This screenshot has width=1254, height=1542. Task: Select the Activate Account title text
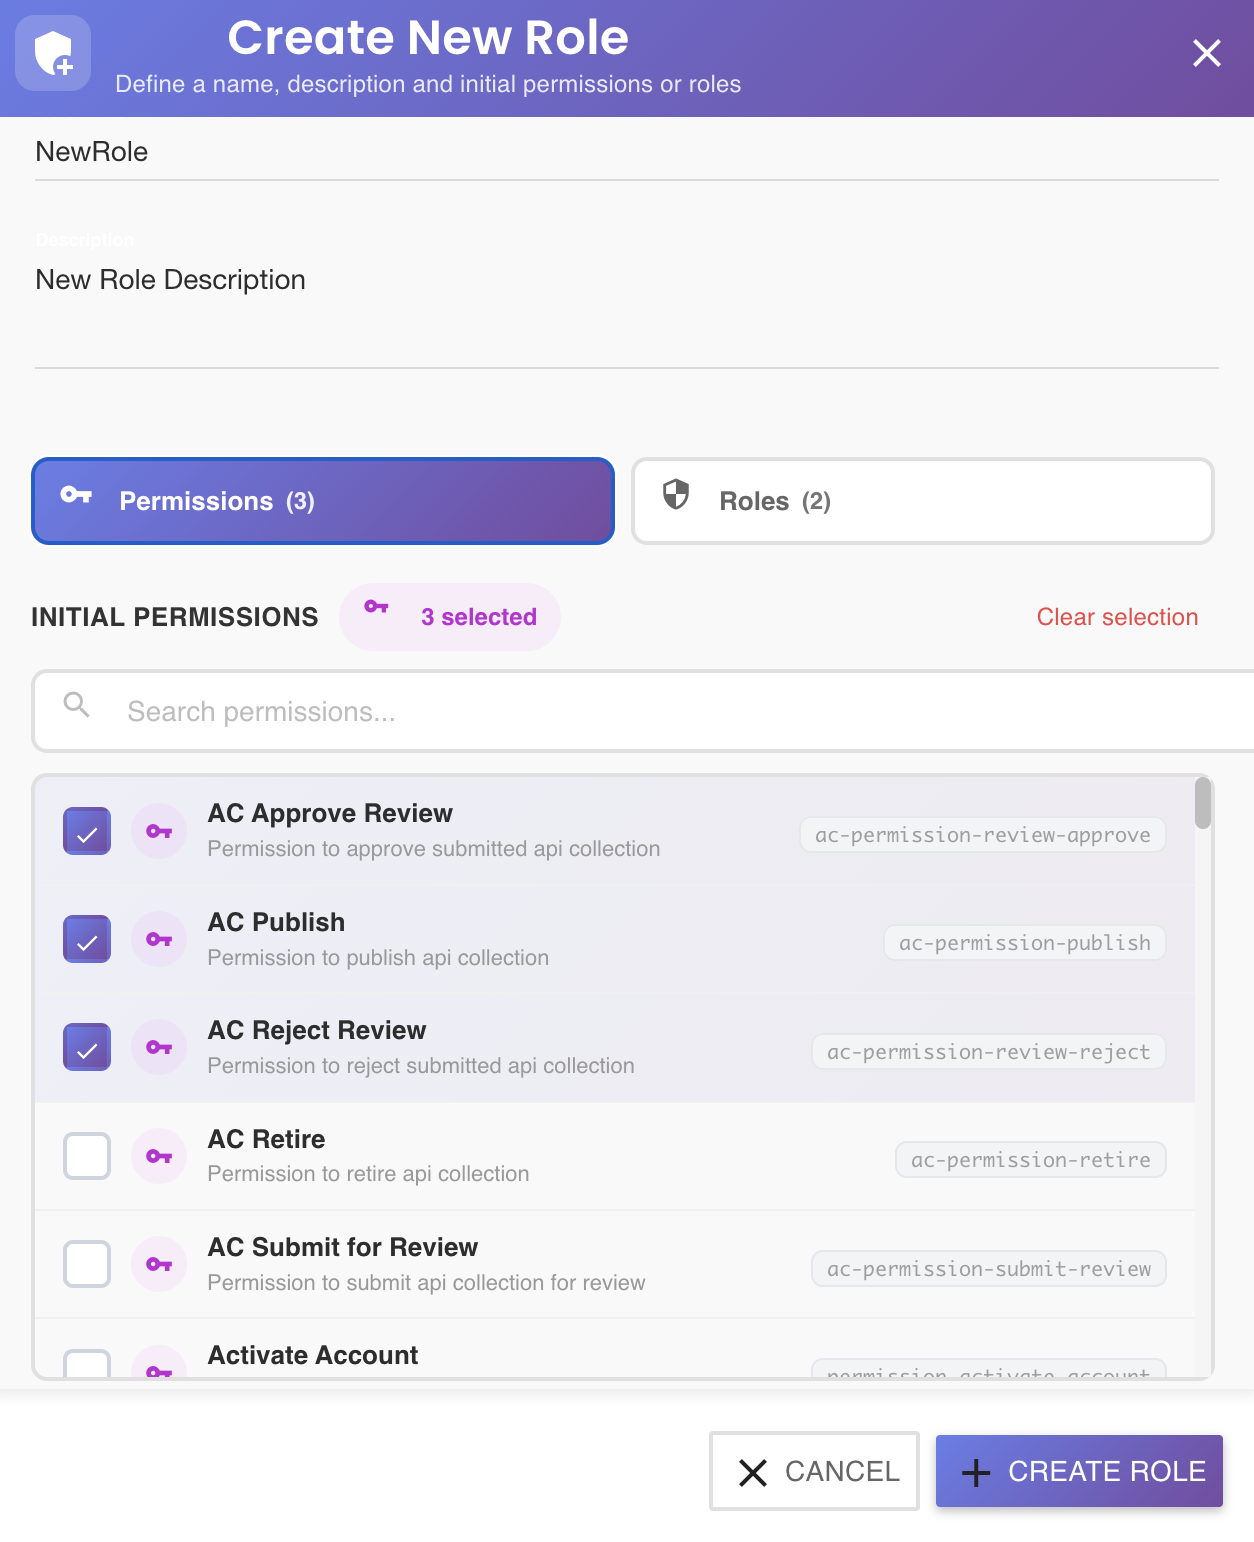(313, 1355)
